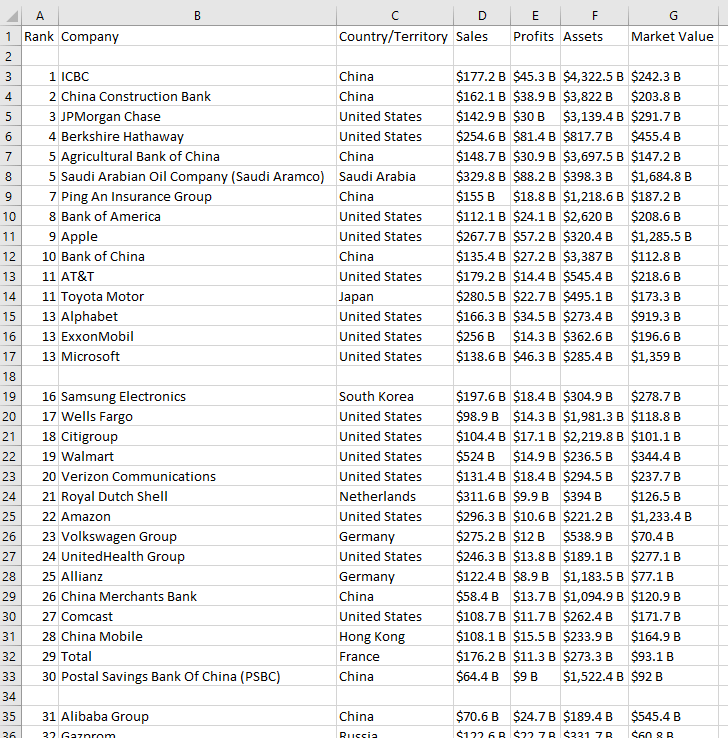The height and width of the screenshot is (738, 728).
Task: Click Berkshire Hathaway's profits '$81.4 B'
Action: point(536,136)
